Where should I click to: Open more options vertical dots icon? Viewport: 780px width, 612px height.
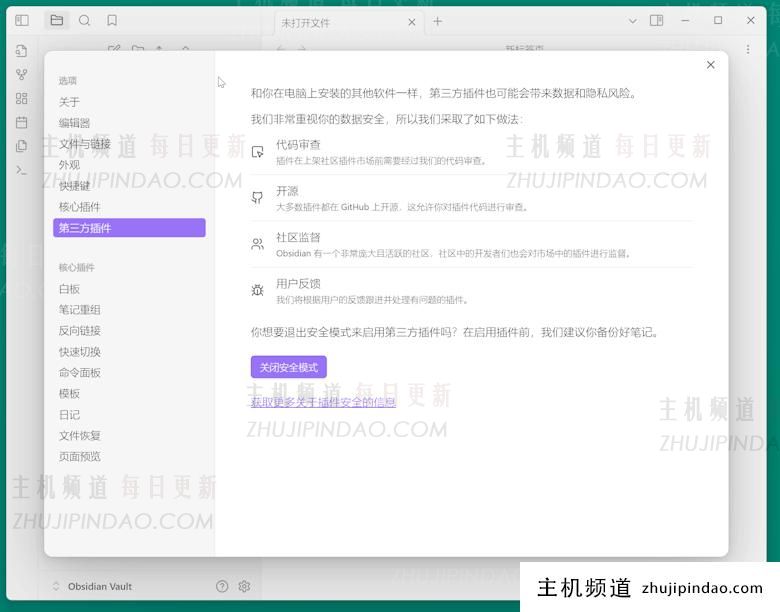(x=748, y=49)
